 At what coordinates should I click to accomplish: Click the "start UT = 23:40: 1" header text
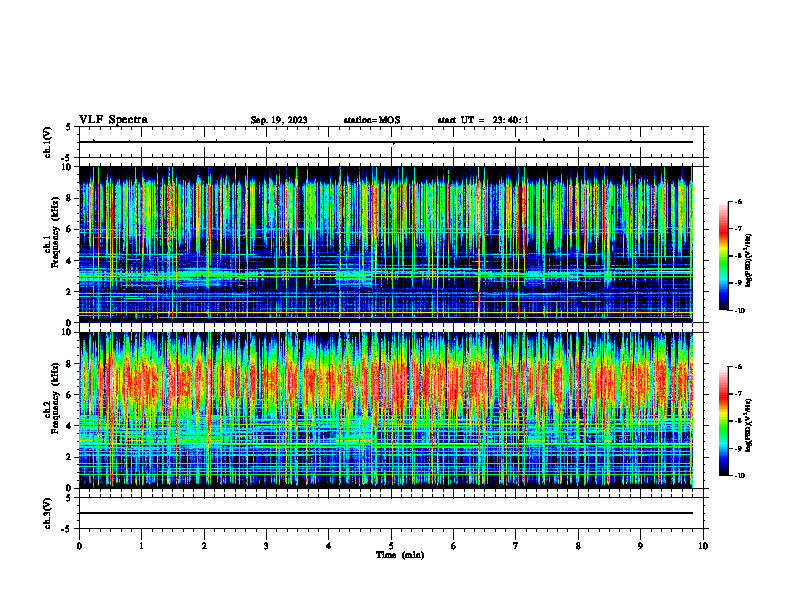coord(483,120)
